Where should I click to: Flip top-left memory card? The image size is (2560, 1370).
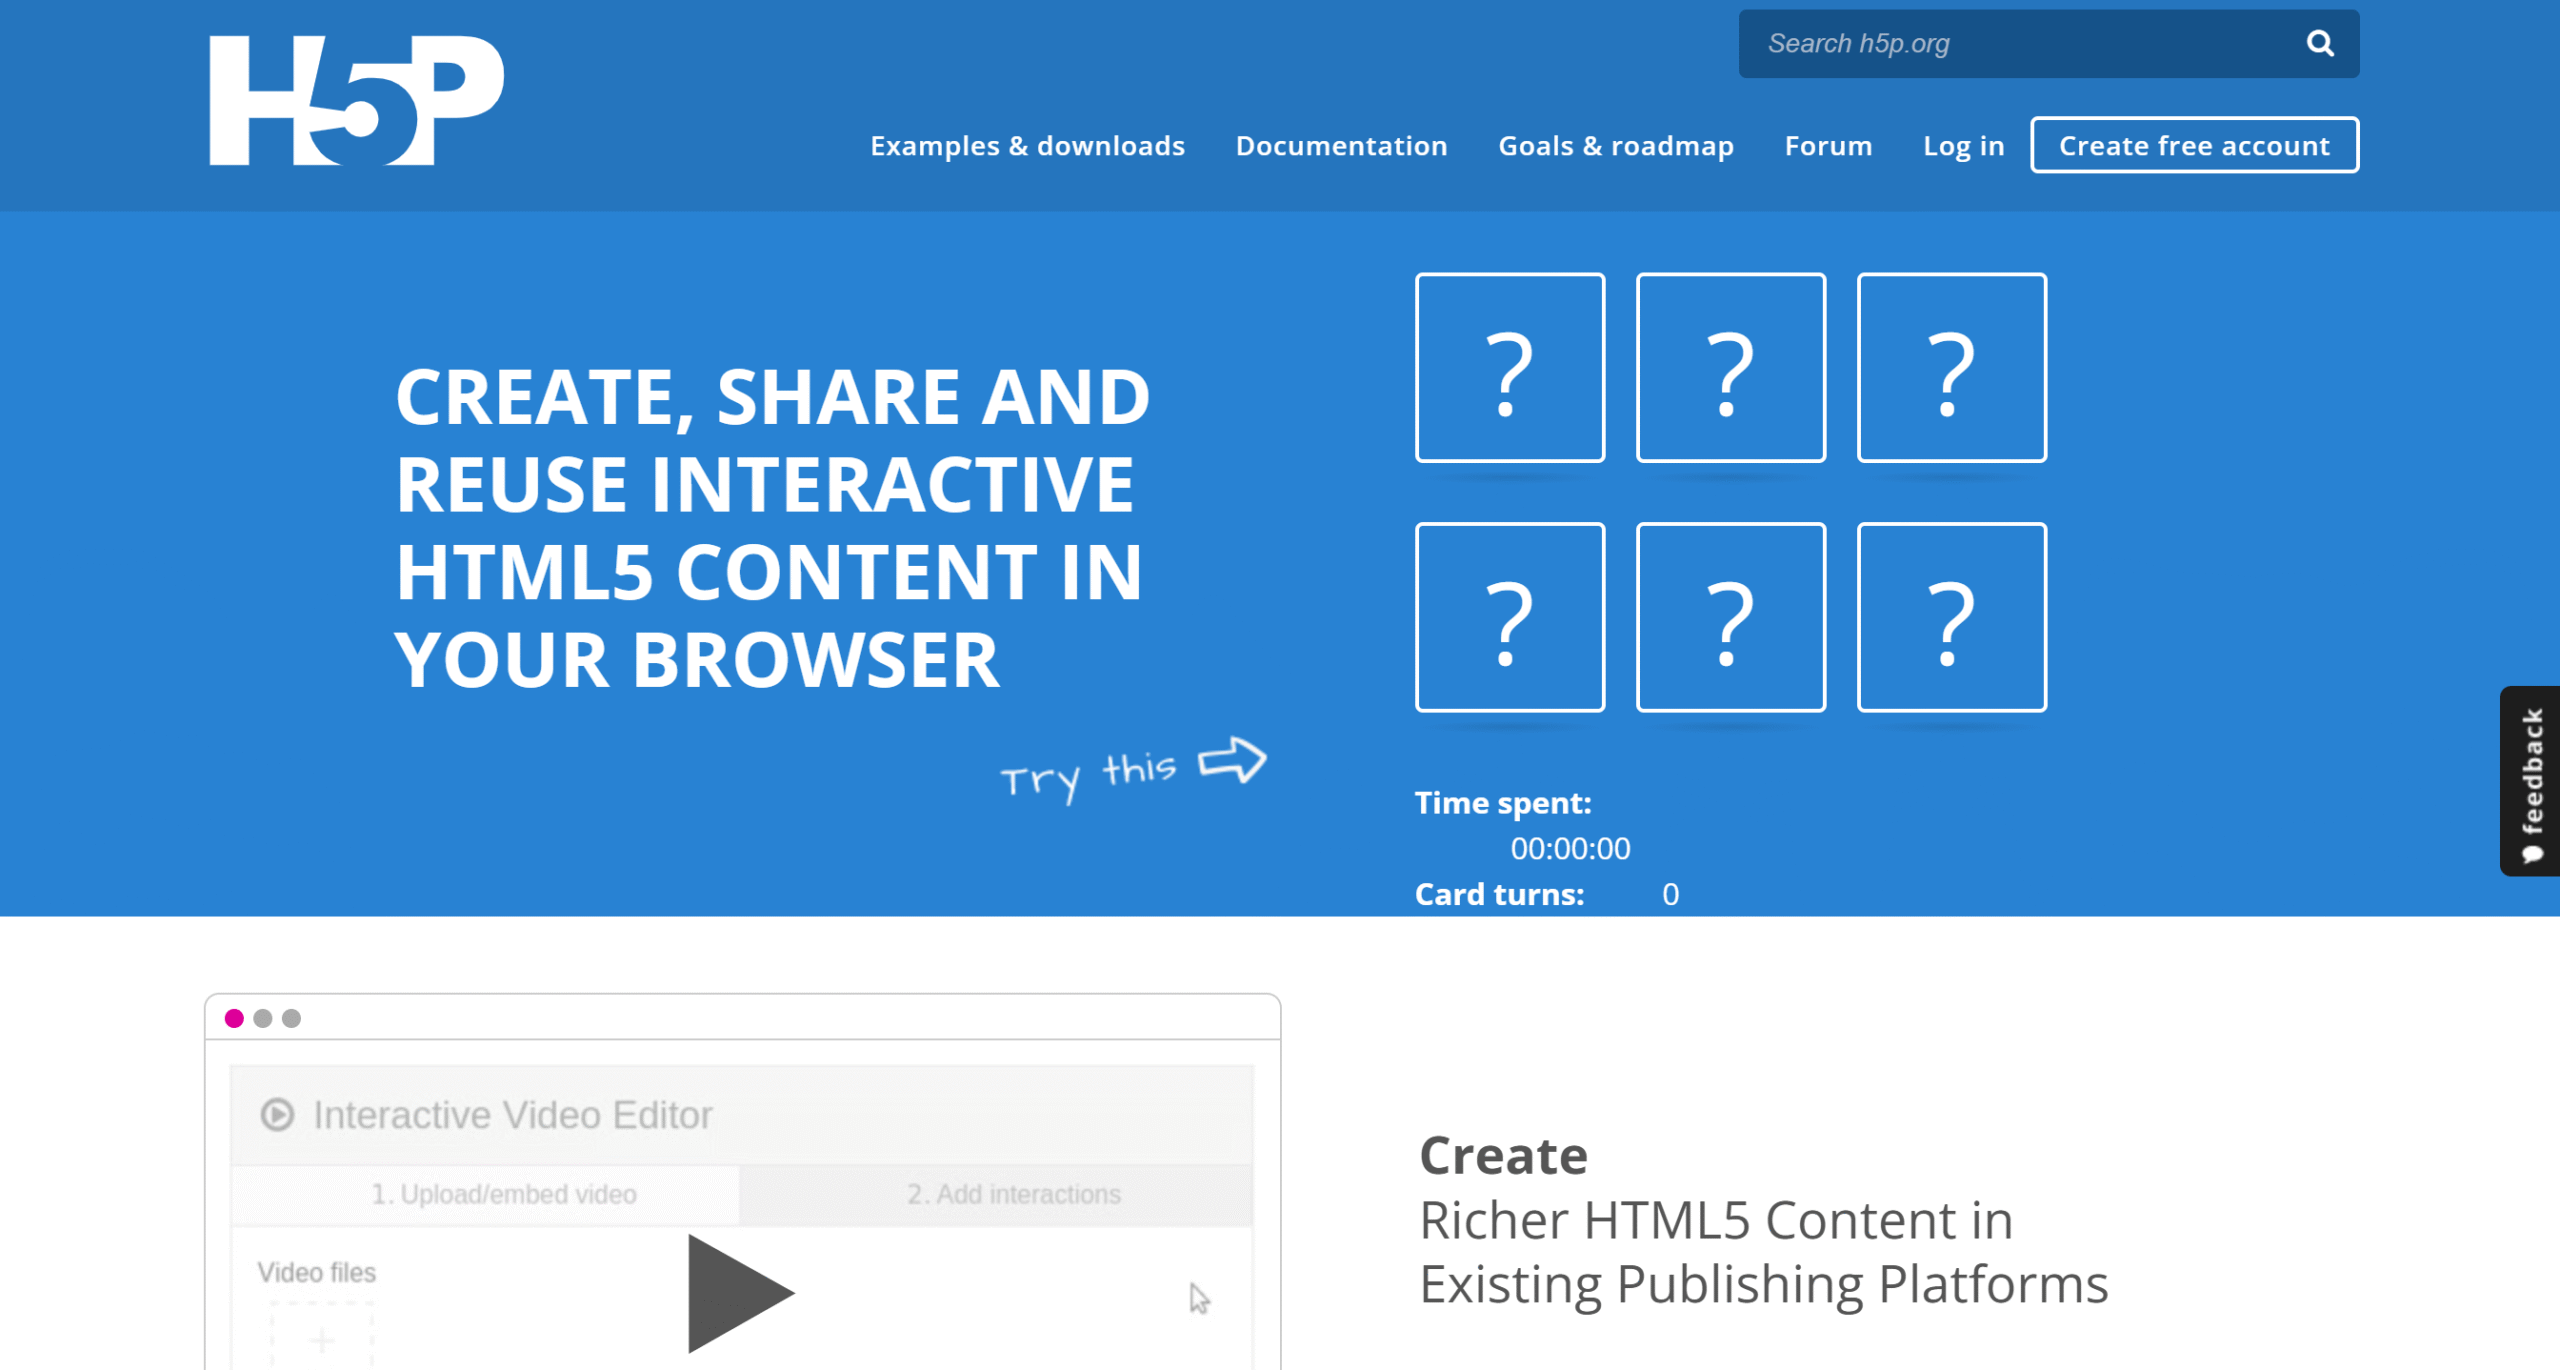(x=1510, y=368)
